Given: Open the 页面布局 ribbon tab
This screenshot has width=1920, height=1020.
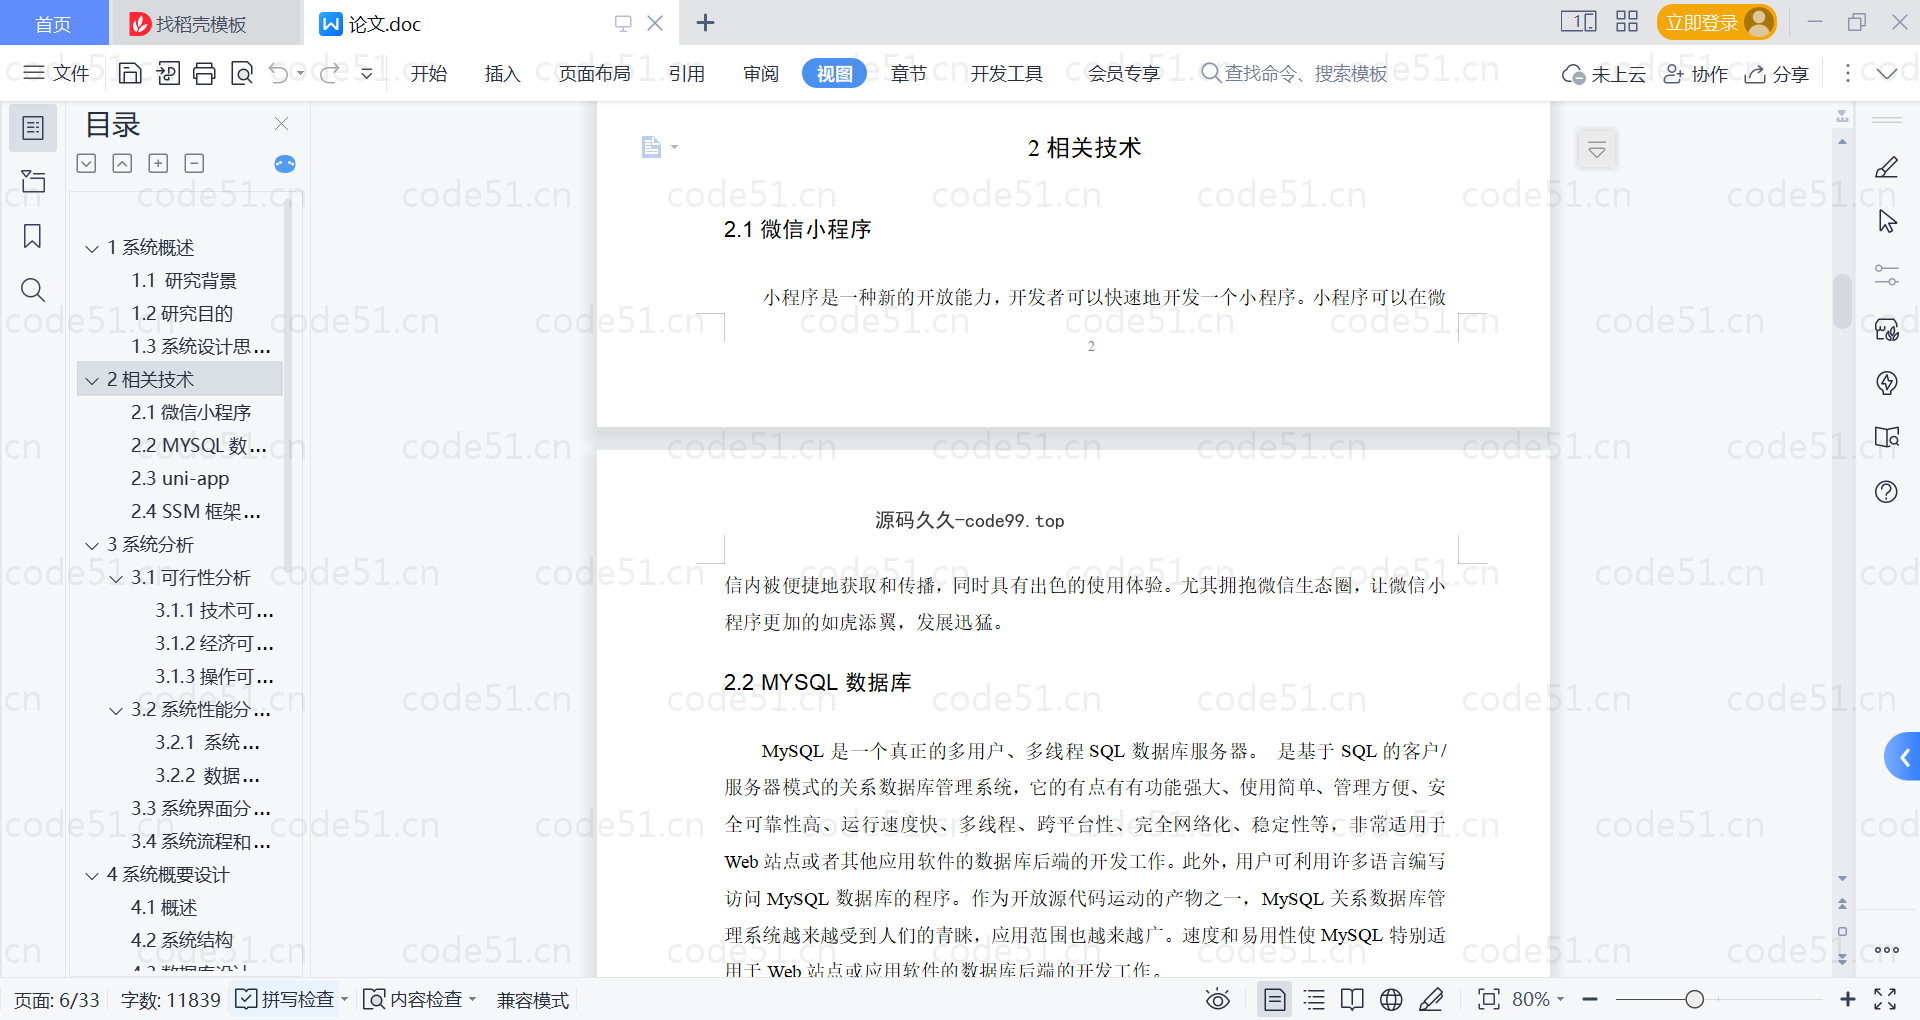Looking at the screenshot, I should click(594, 73).
